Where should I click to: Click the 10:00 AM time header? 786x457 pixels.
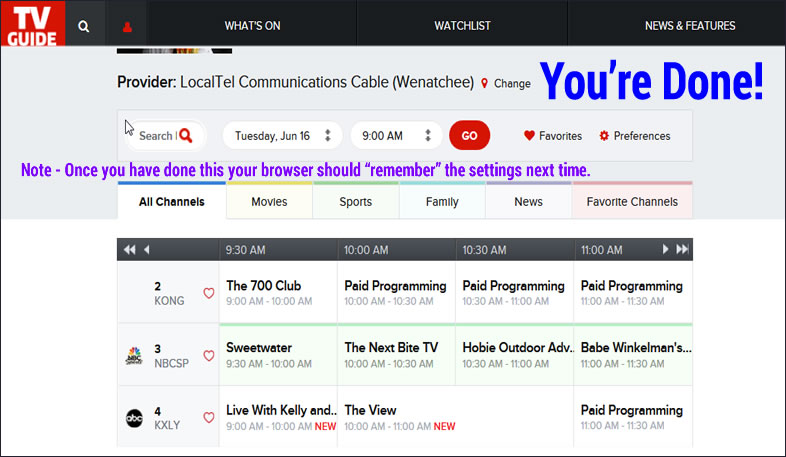365,250
